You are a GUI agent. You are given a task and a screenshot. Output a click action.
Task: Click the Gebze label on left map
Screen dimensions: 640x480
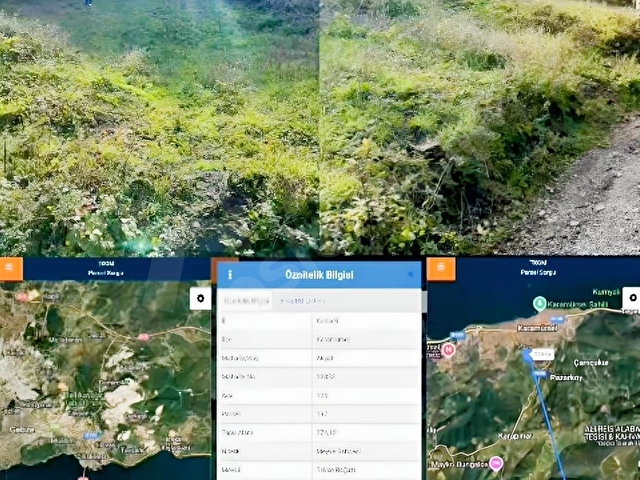tap(22, 430)
